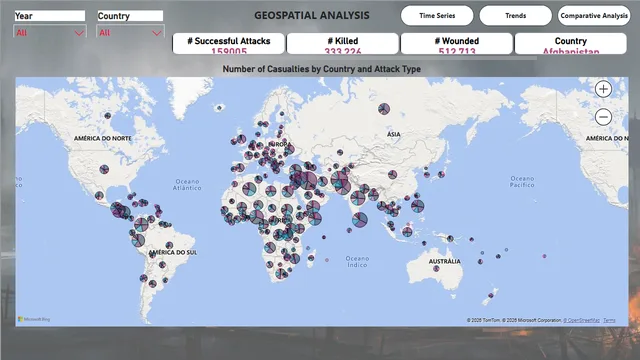Click the 'Oceano Índico' map label
The width and height of the screenshot is (640, 360).
357,262
